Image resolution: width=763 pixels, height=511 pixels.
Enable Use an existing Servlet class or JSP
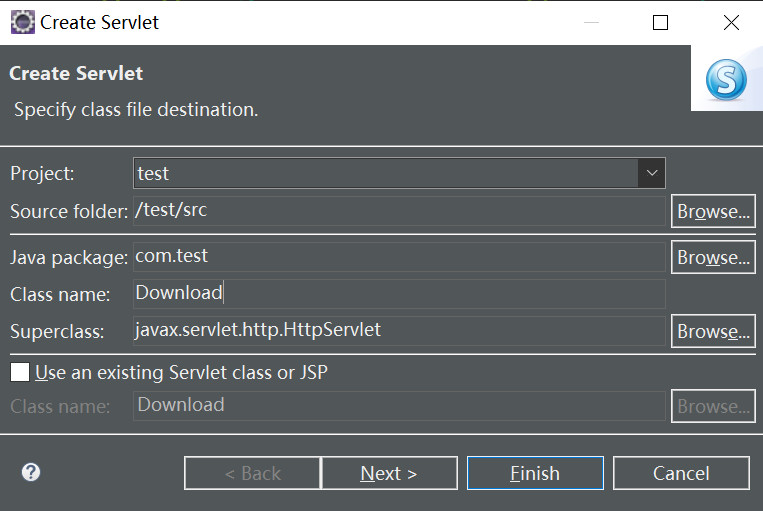[x=20, y=373]
